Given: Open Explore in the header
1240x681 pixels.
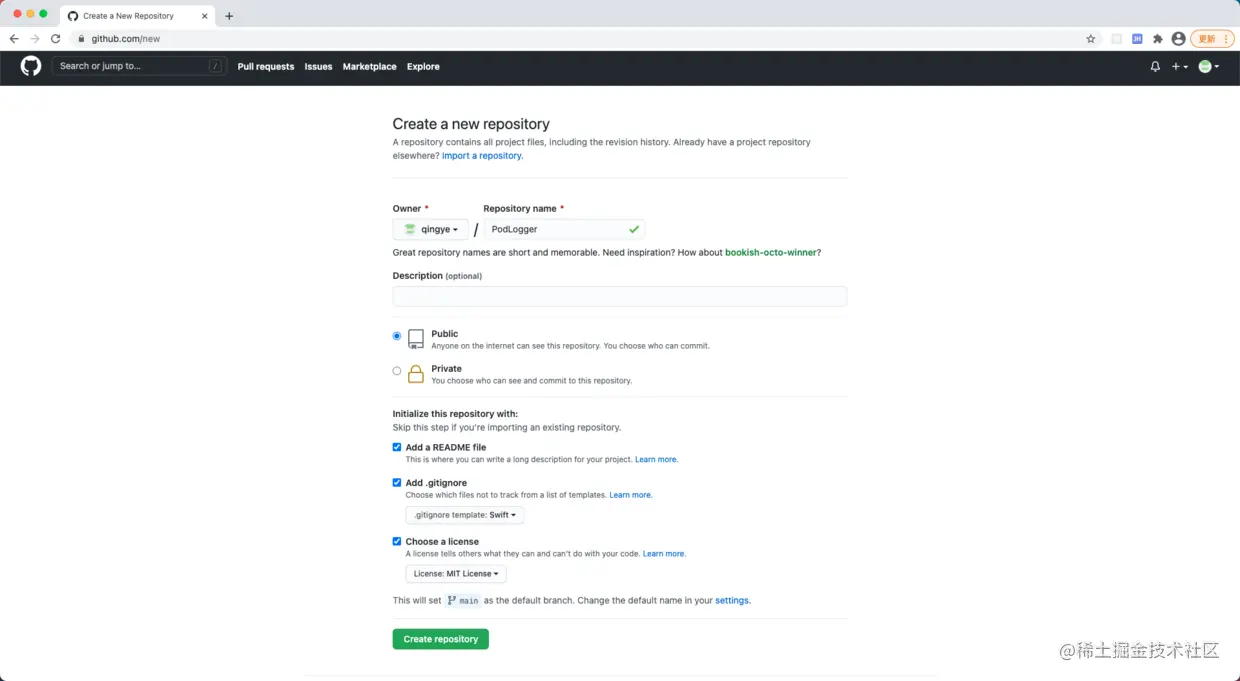Looking at the screenshot, I should pos(423,66).
